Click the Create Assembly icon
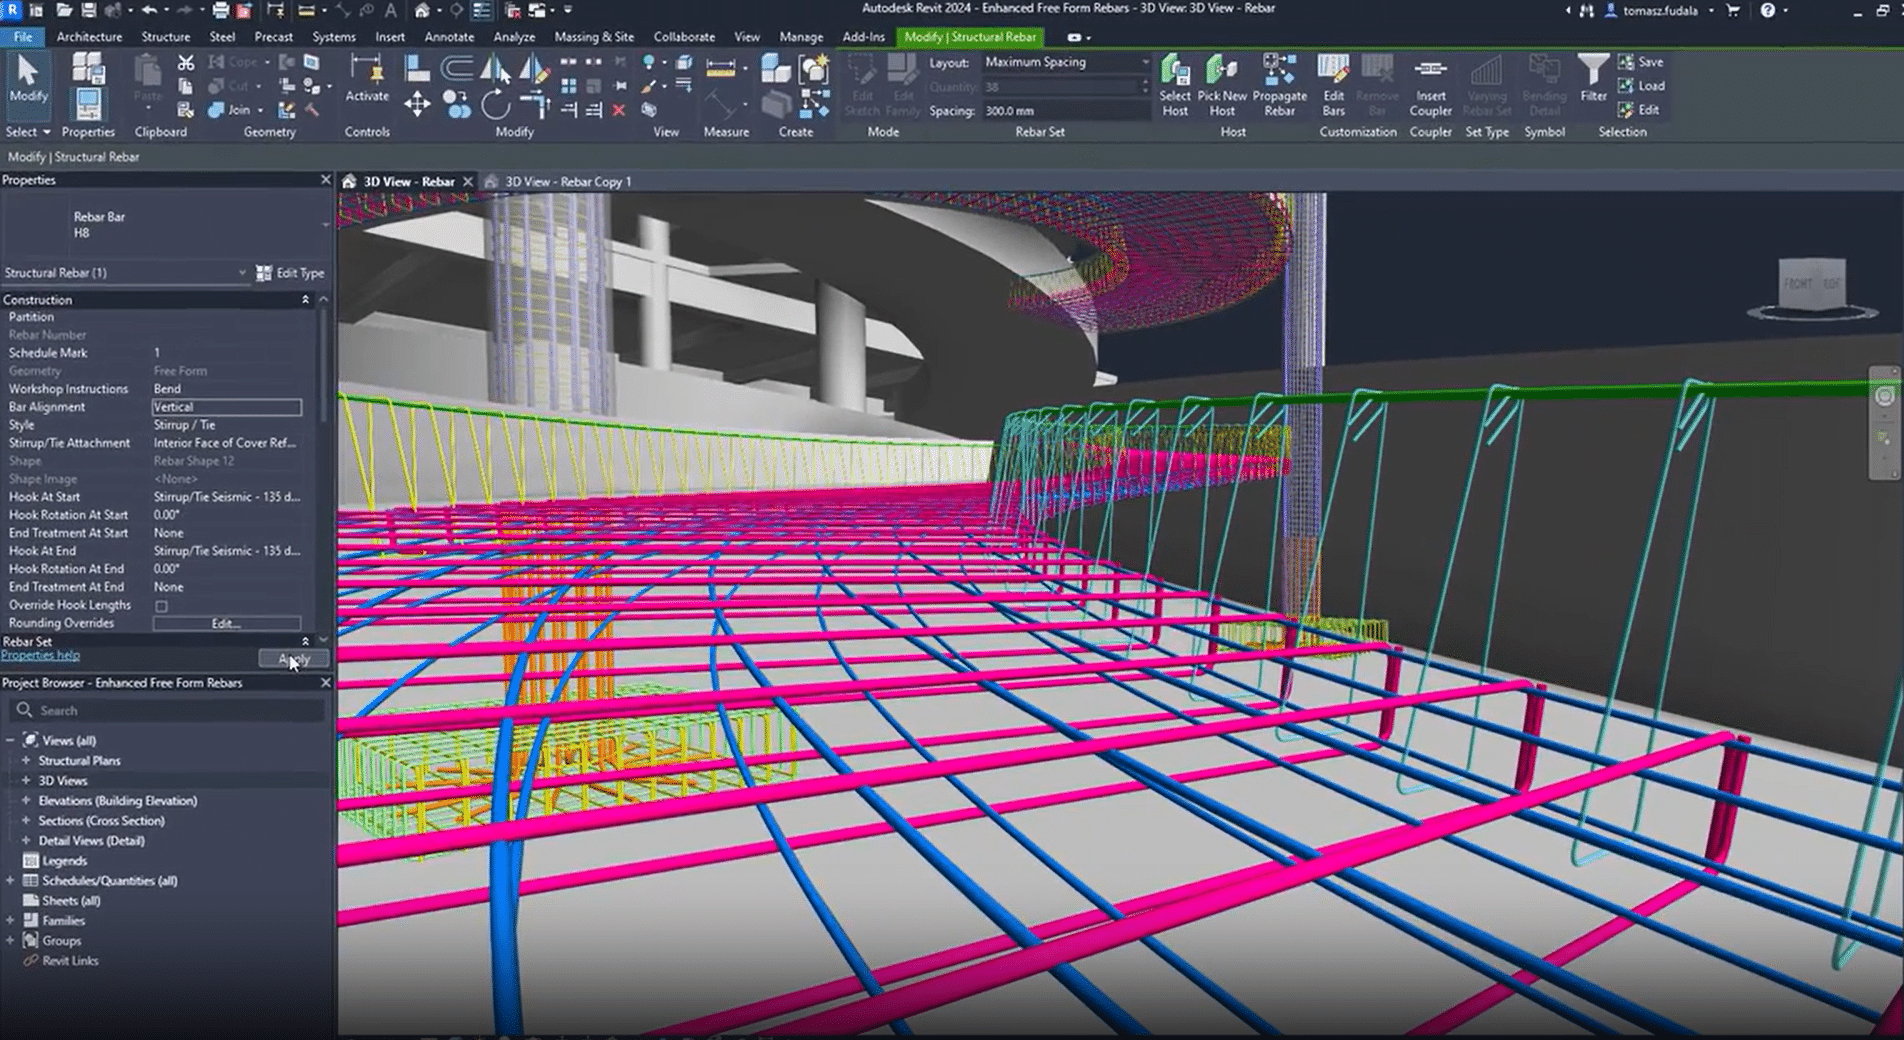 click(x=775, y=68)
